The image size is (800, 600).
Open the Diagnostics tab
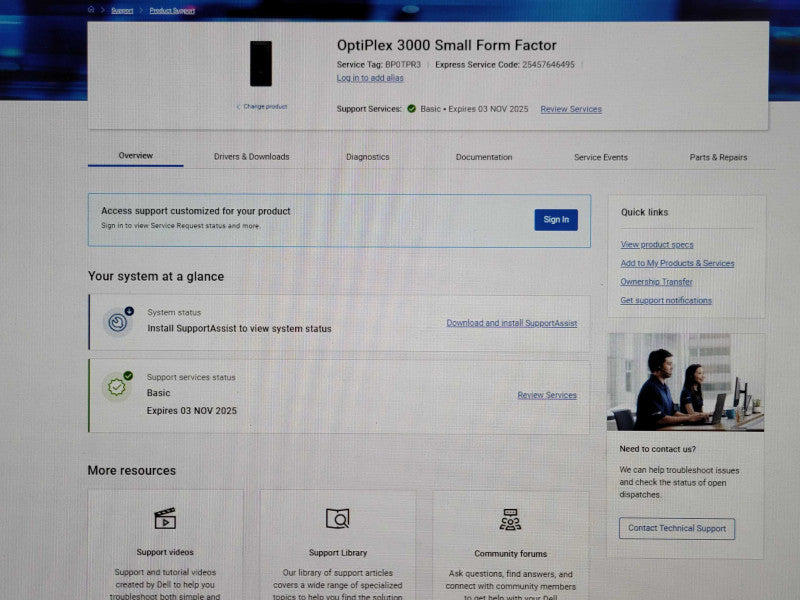pos(367,157)
